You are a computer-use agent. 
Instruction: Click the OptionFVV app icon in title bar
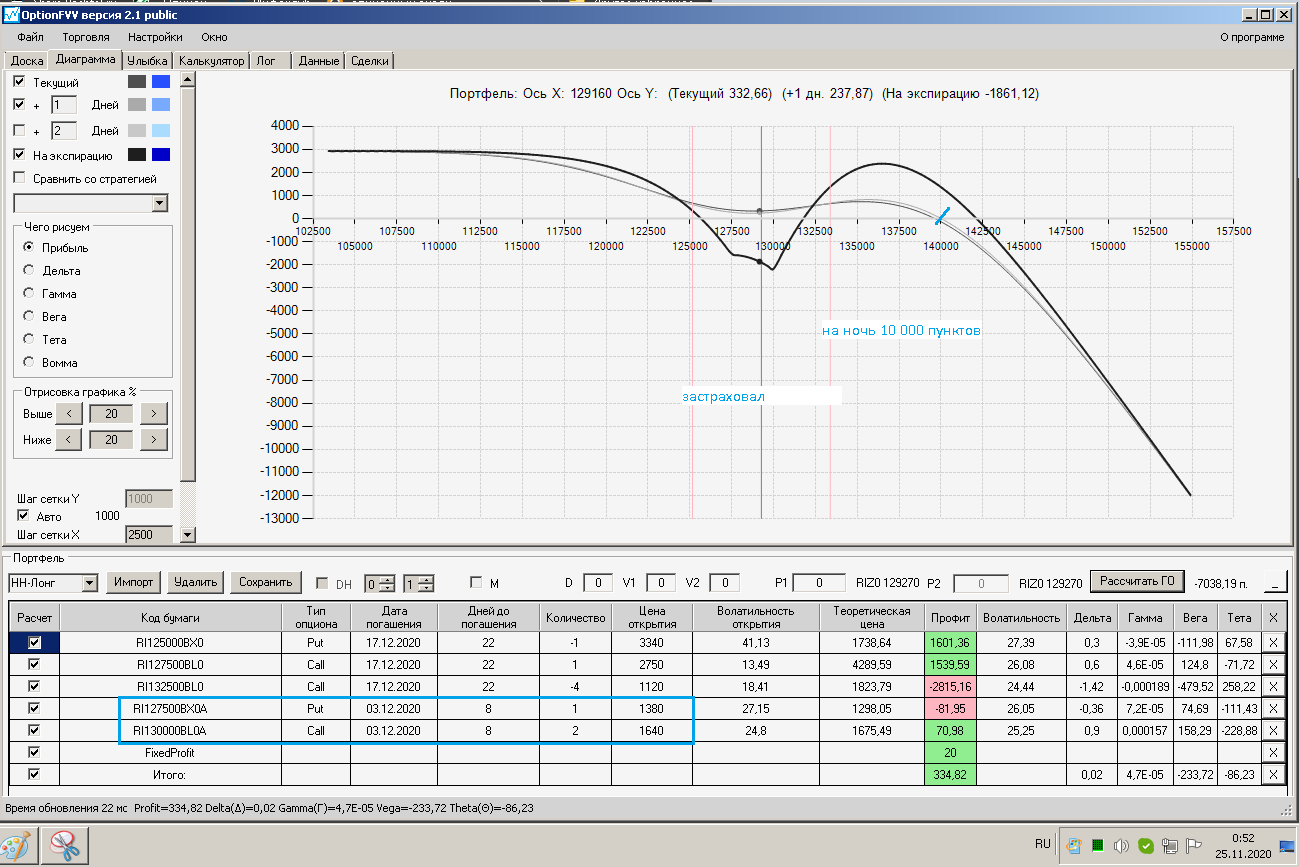[x=12, y=15]
